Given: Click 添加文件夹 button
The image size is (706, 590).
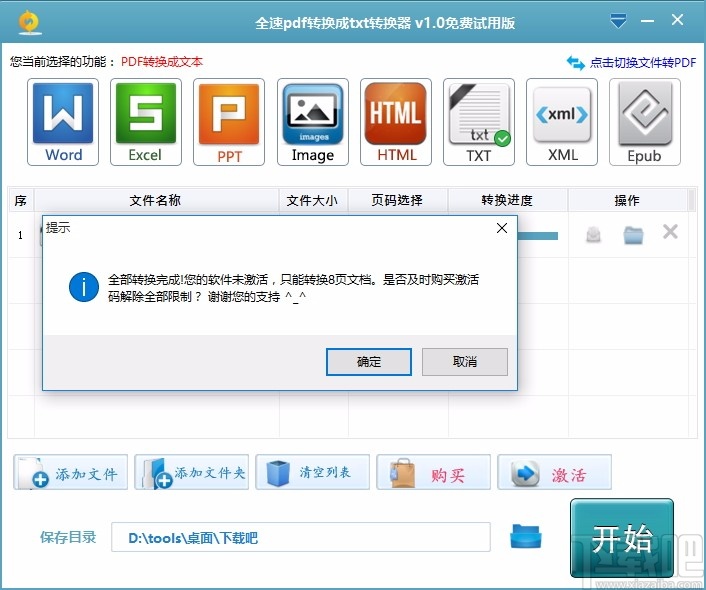Looking at the screenshot, I should (x=191, y=472).
